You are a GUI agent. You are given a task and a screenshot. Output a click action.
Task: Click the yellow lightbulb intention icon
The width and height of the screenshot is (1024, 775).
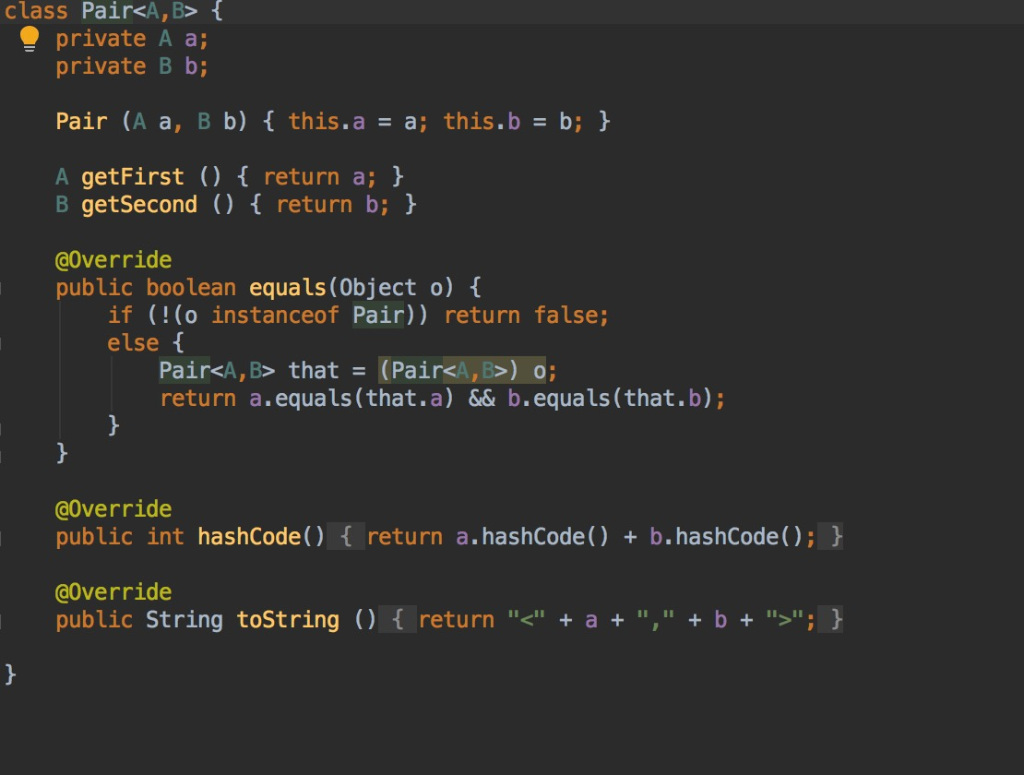click(x=29, y=38)
